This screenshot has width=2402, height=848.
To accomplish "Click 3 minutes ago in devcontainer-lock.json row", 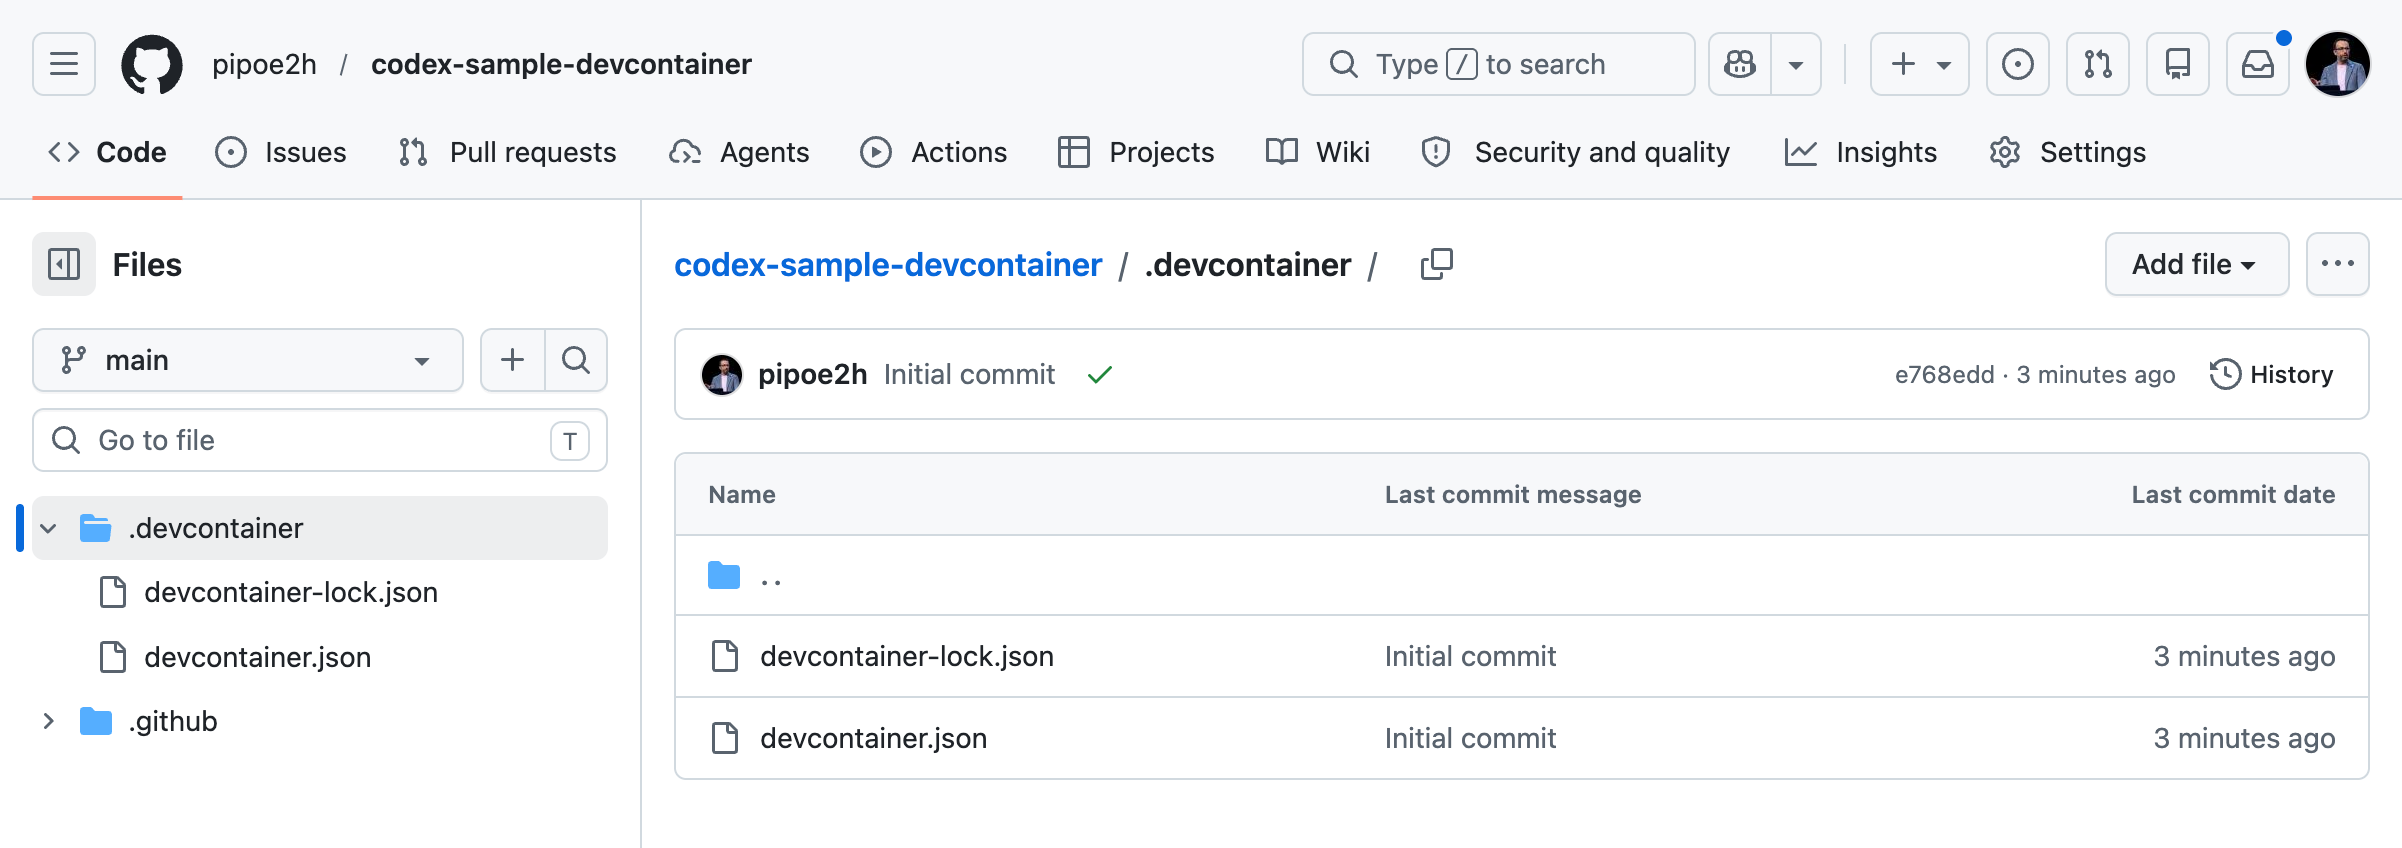I will click(2244, 656).
